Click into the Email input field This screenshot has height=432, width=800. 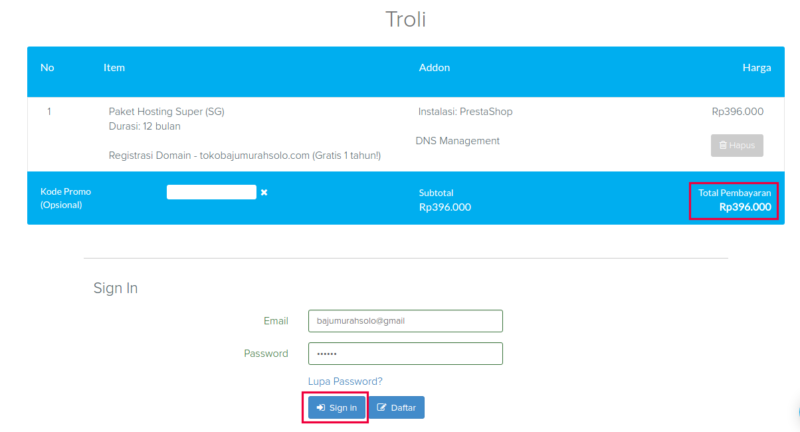point(405,321)
